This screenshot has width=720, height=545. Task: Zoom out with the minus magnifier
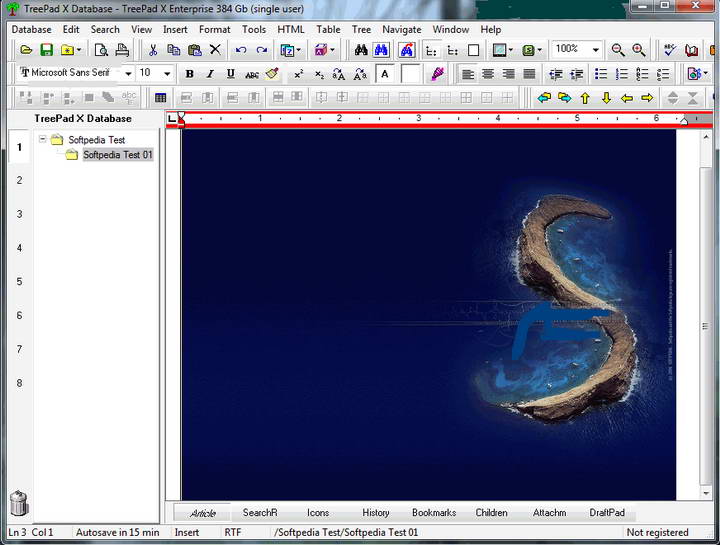[618, 50]
